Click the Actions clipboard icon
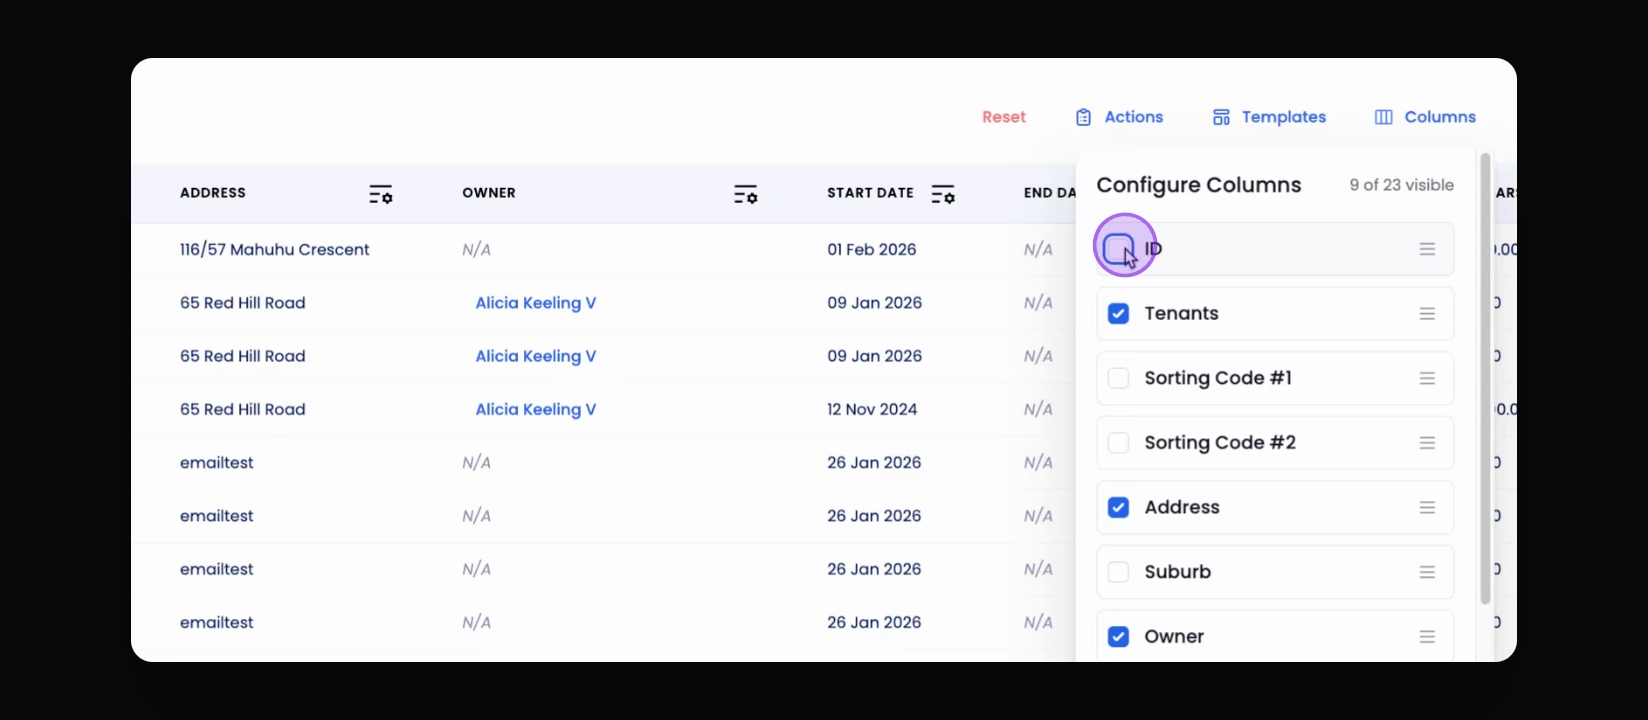 tap(1083, 117)
